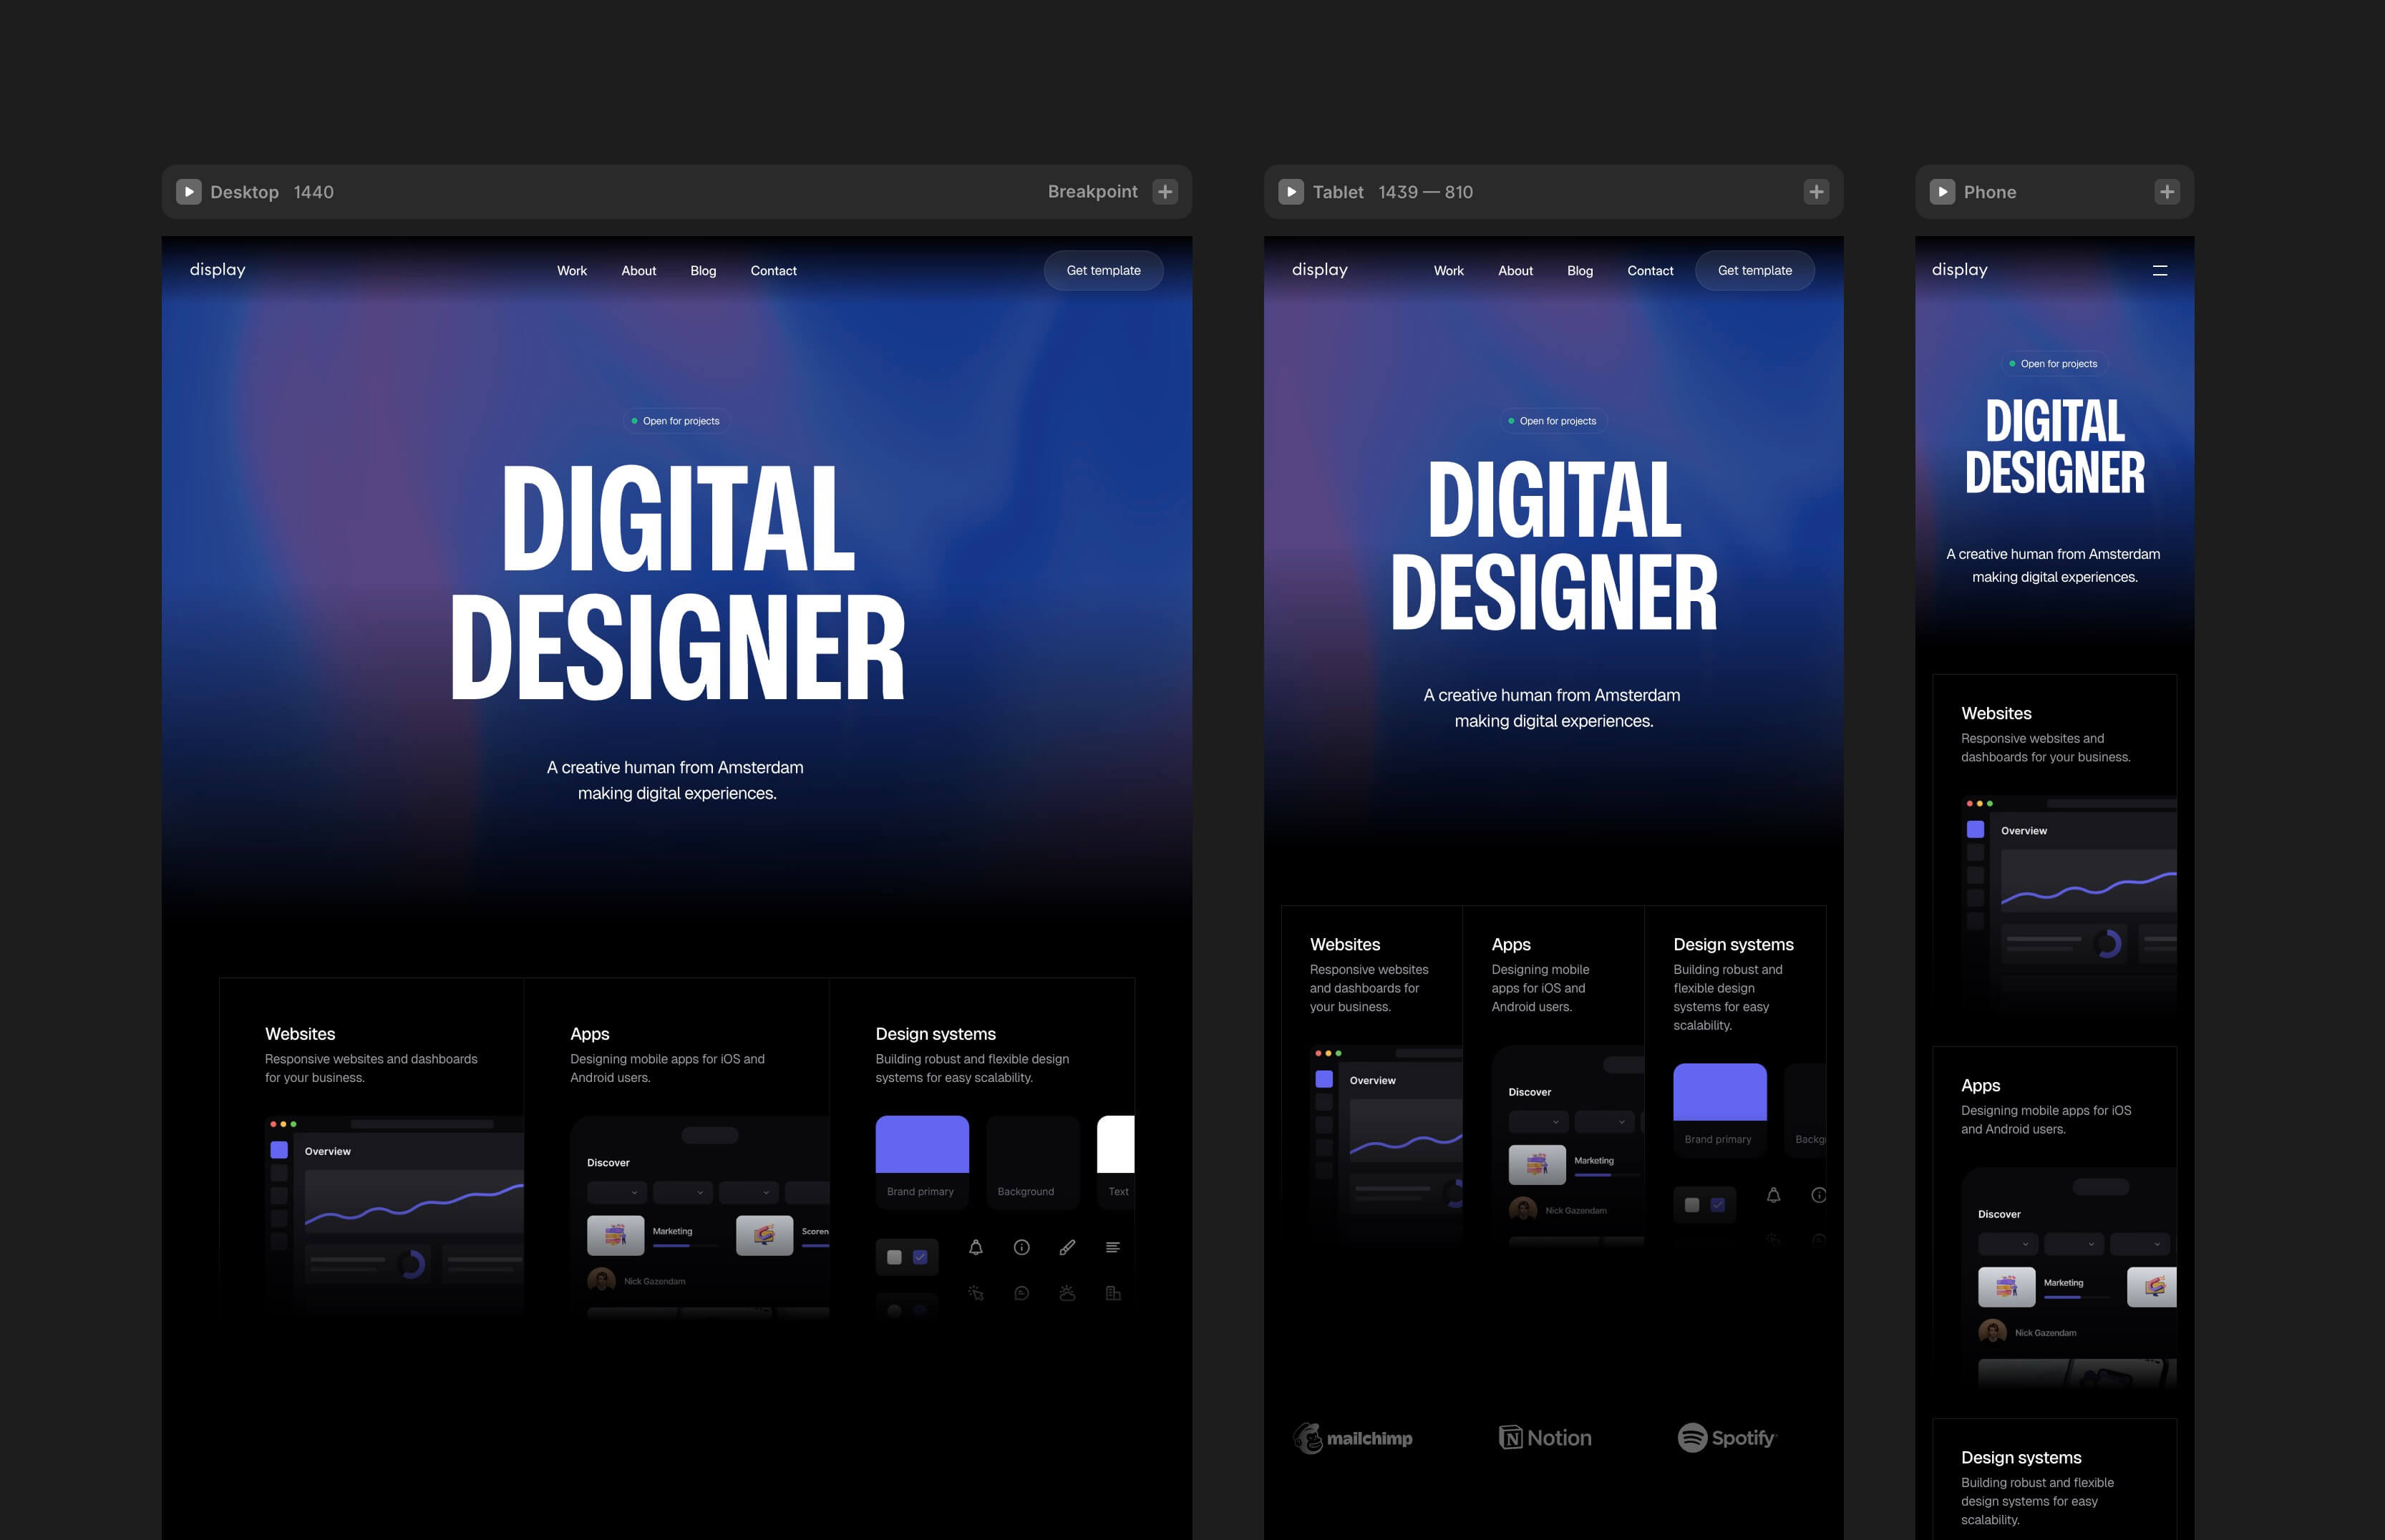Viewport: 2385px width, 1540px height.
Task: Click the Get template button in the desktop header
Action: coord(1103,270)
